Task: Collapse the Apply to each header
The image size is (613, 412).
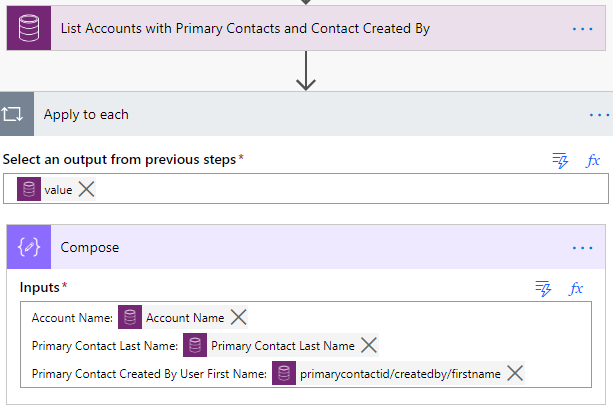Action: click(300, 114)
